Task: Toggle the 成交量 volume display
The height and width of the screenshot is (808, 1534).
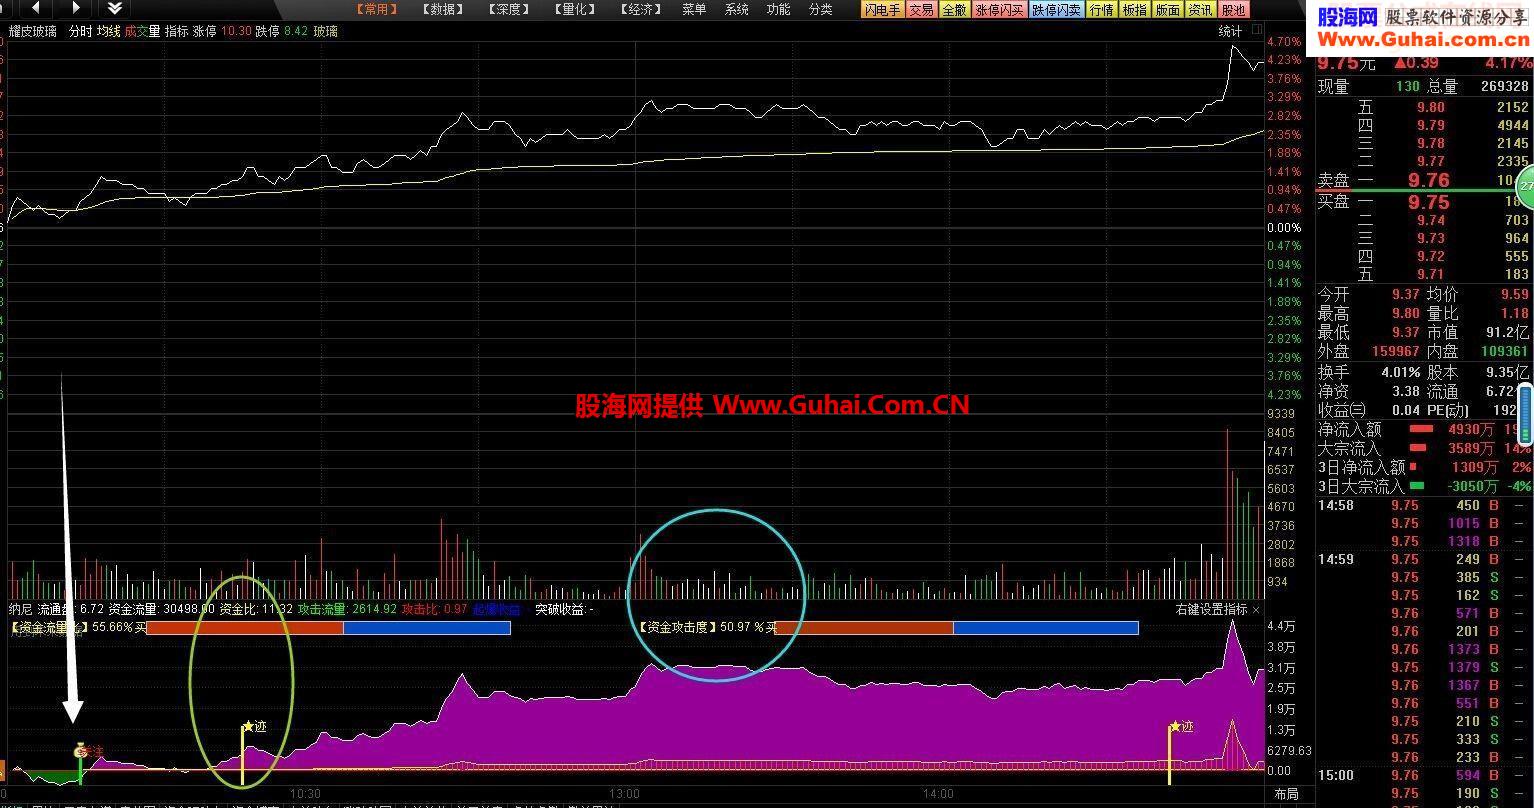Action: click(142, 31)
